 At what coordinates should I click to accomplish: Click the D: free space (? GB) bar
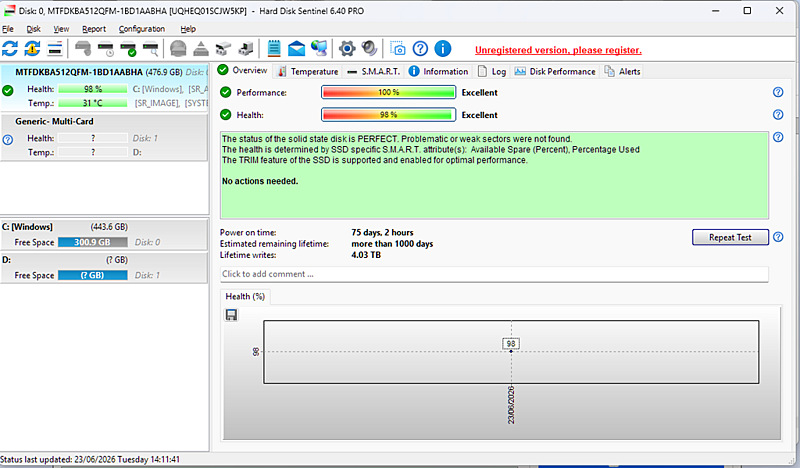coord(92,275)
